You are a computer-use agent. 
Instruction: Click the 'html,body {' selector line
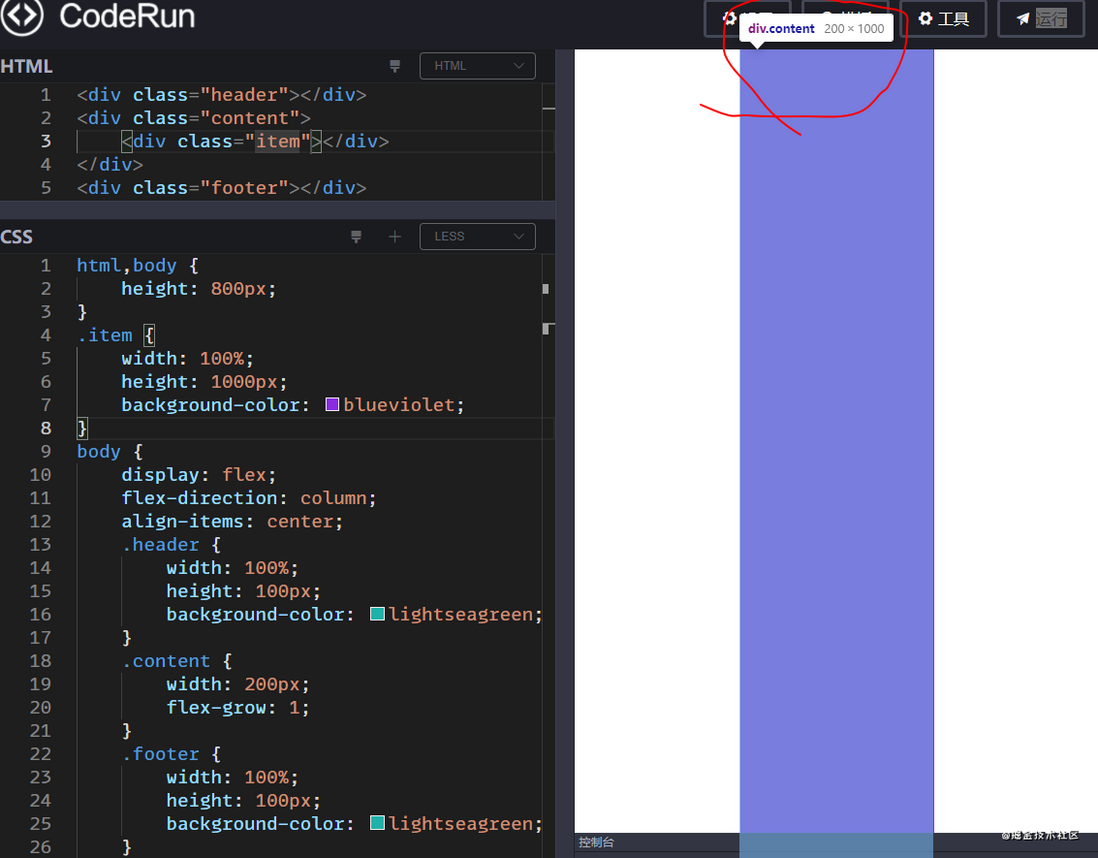coord(137,265)
